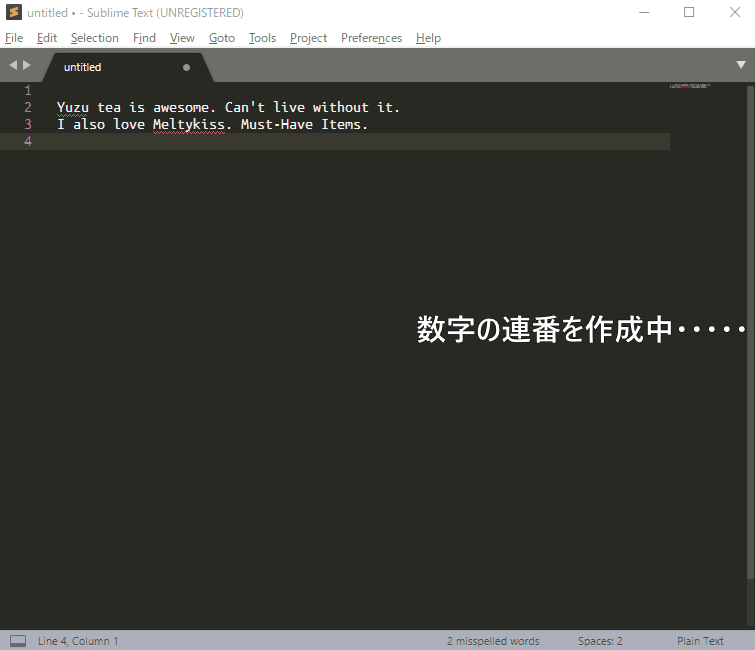Close the untitled tab via unsaved dot
This screenshot has width=755, height=650.
(x=186, y=67)
